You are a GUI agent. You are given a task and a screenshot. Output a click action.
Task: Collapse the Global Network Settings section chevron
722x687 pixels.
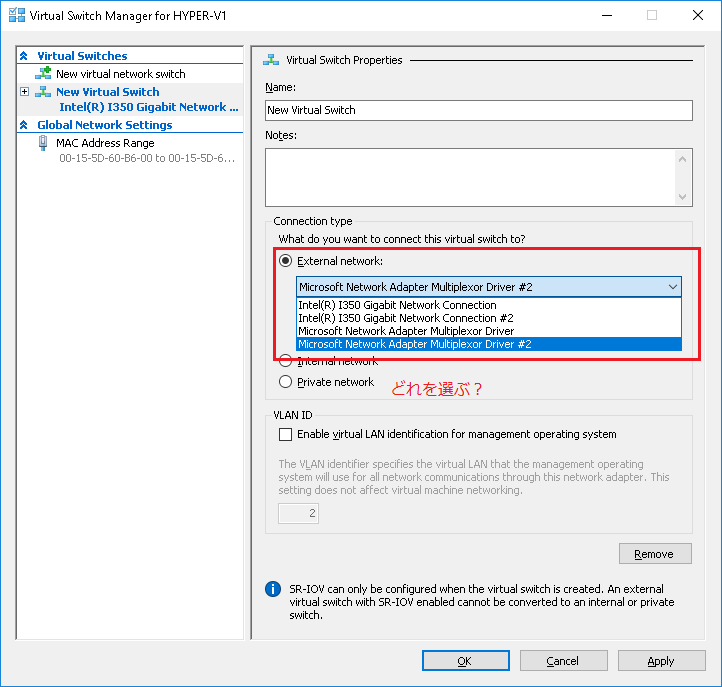[24, 125]
